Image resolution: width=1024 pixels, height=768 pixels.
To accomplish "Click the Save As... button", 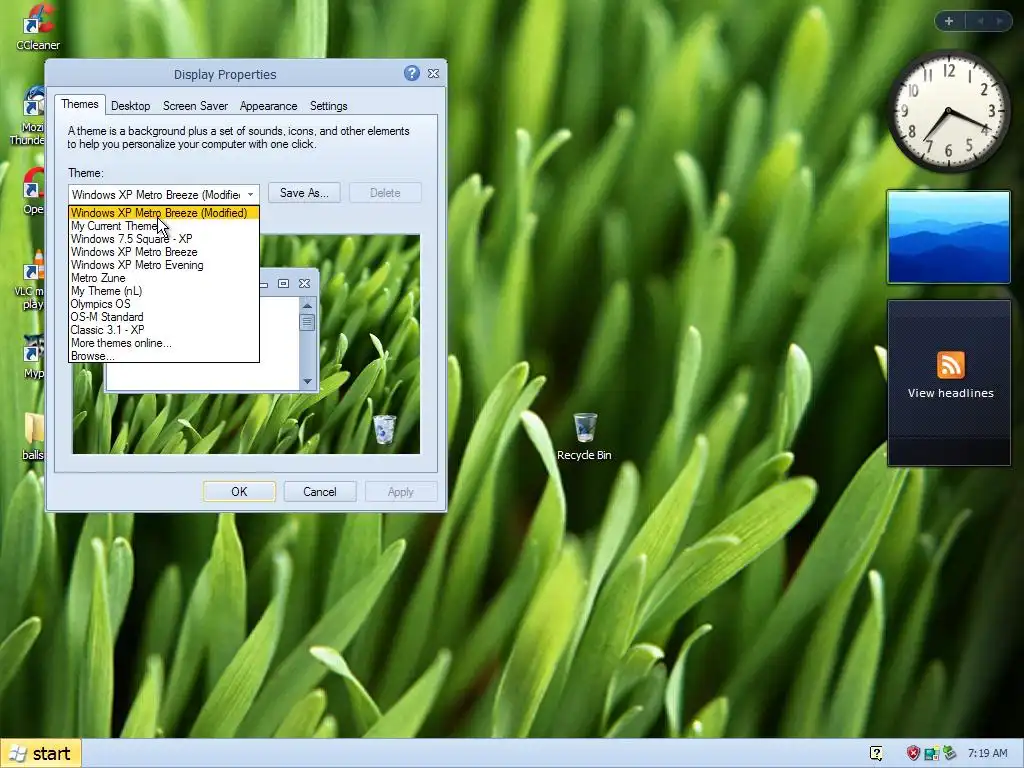I will pos(304,193).
